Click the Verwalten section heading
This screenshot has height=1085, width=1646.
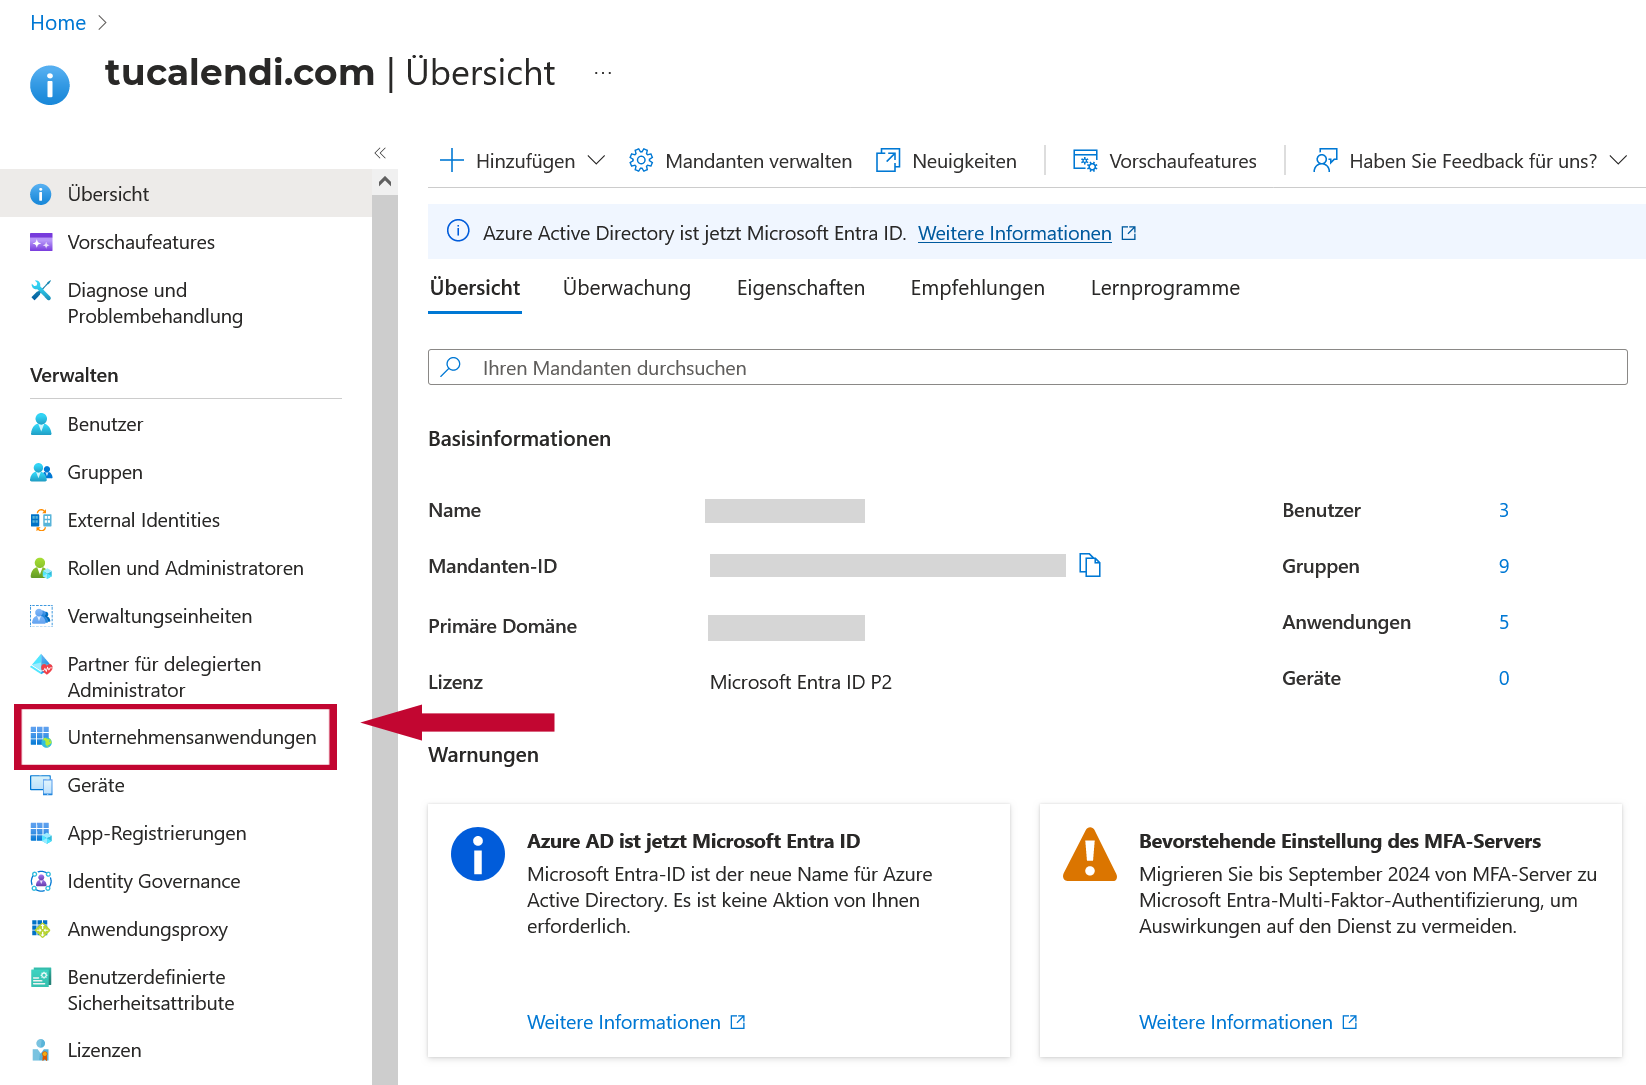click(x=74, y=375)
